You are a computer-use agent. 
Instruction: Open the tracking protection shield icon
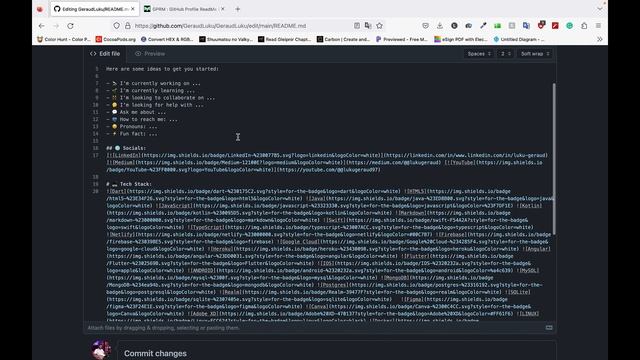tap(117, 26)
